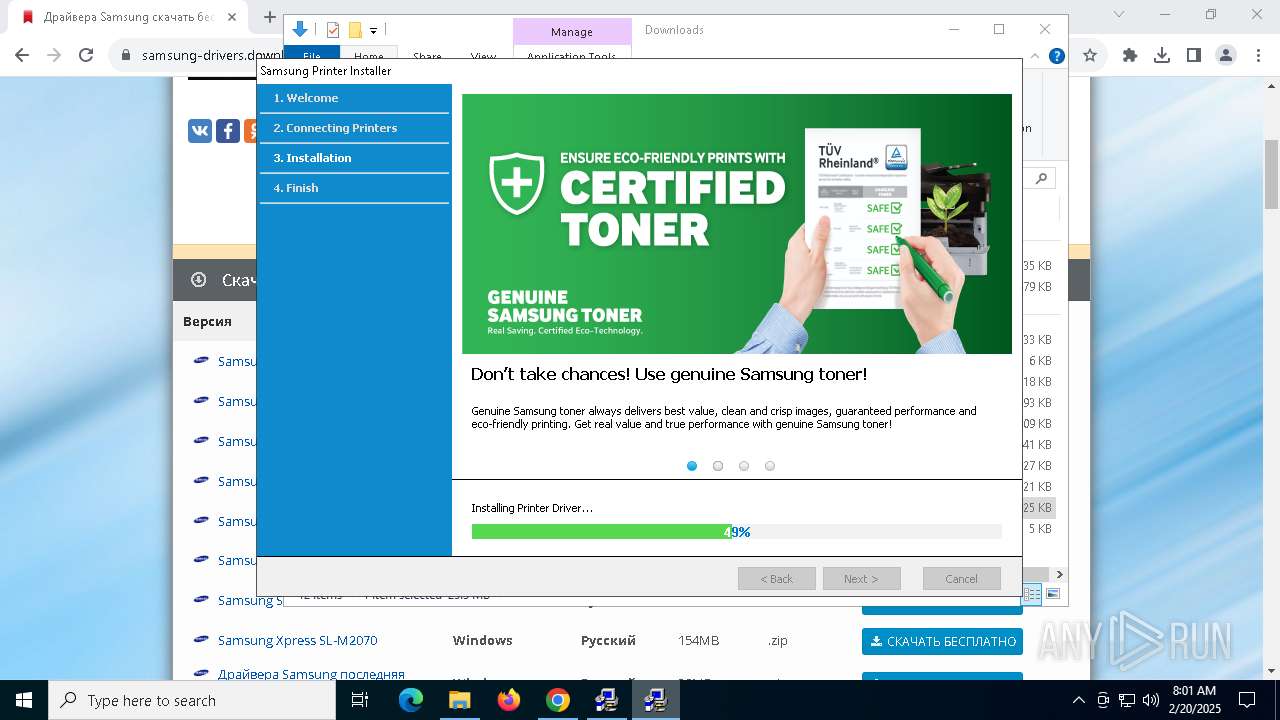The width and height of the screenshot is (1280, 720).
Task: Click the disabled Next button
Action: pyautogui.click(x=861, y=579)
